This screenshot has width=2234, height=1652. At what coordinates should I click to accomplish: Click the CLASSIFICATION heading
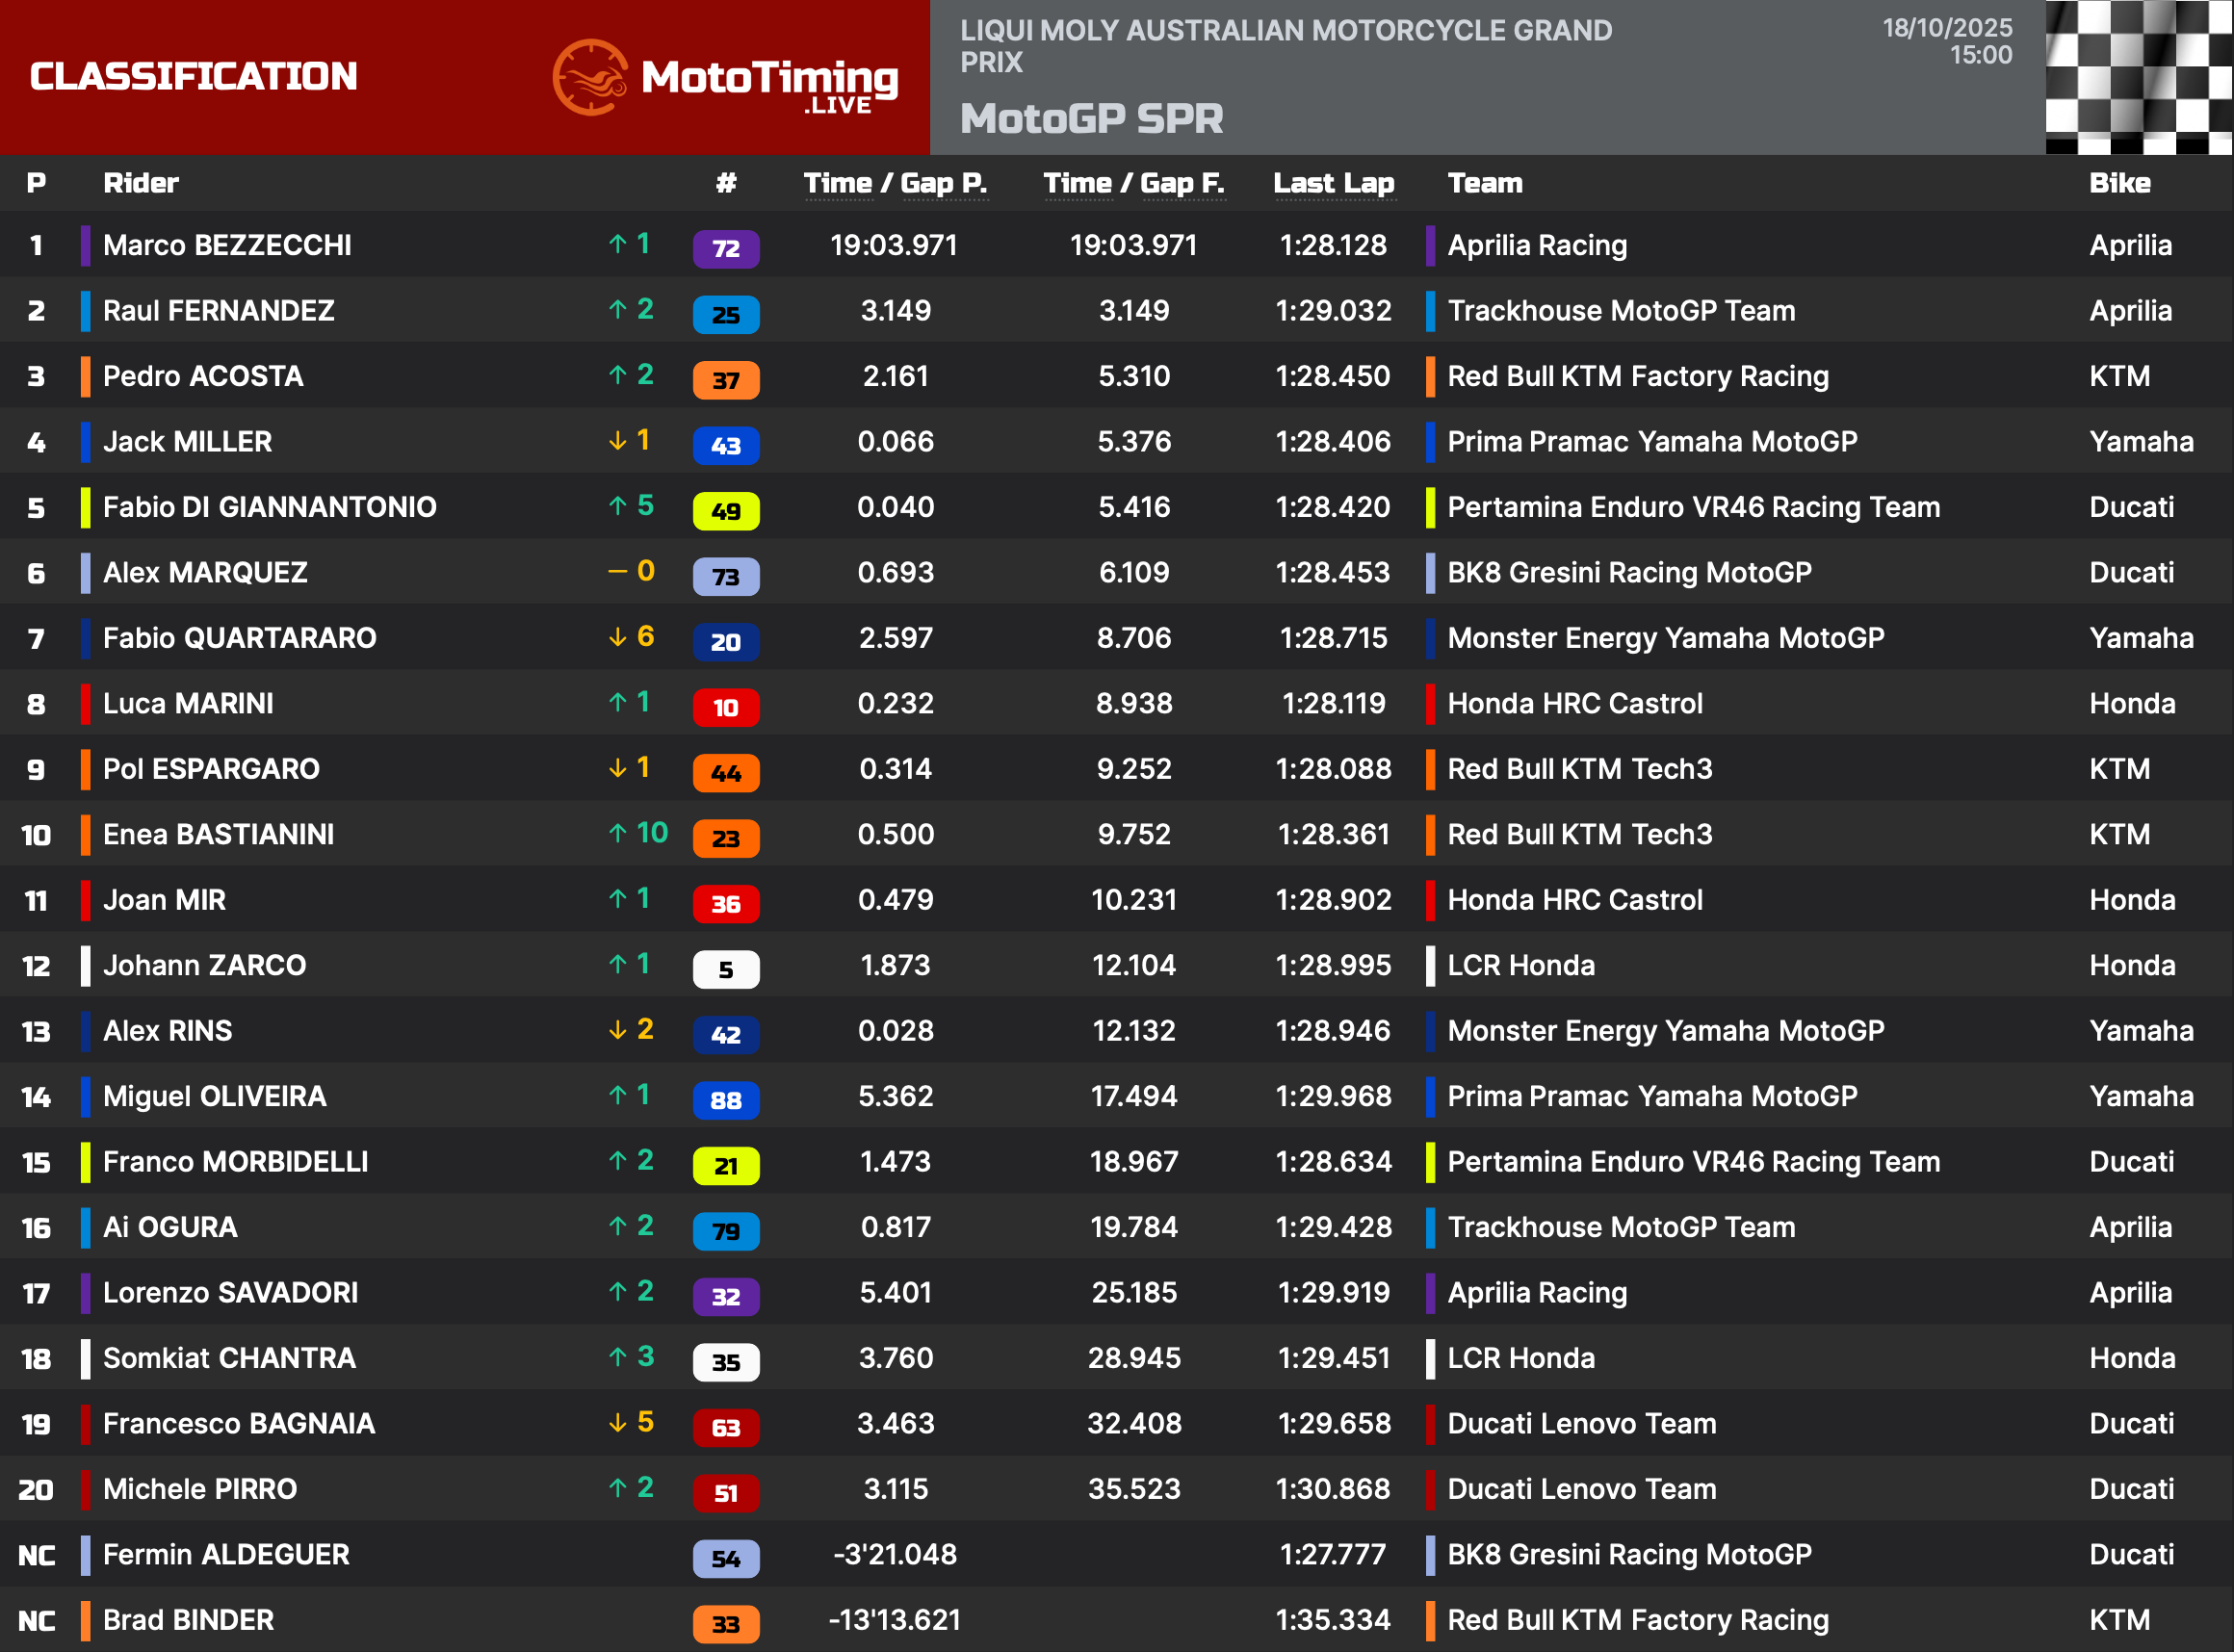pyautogui.click(x=193, y=77)
